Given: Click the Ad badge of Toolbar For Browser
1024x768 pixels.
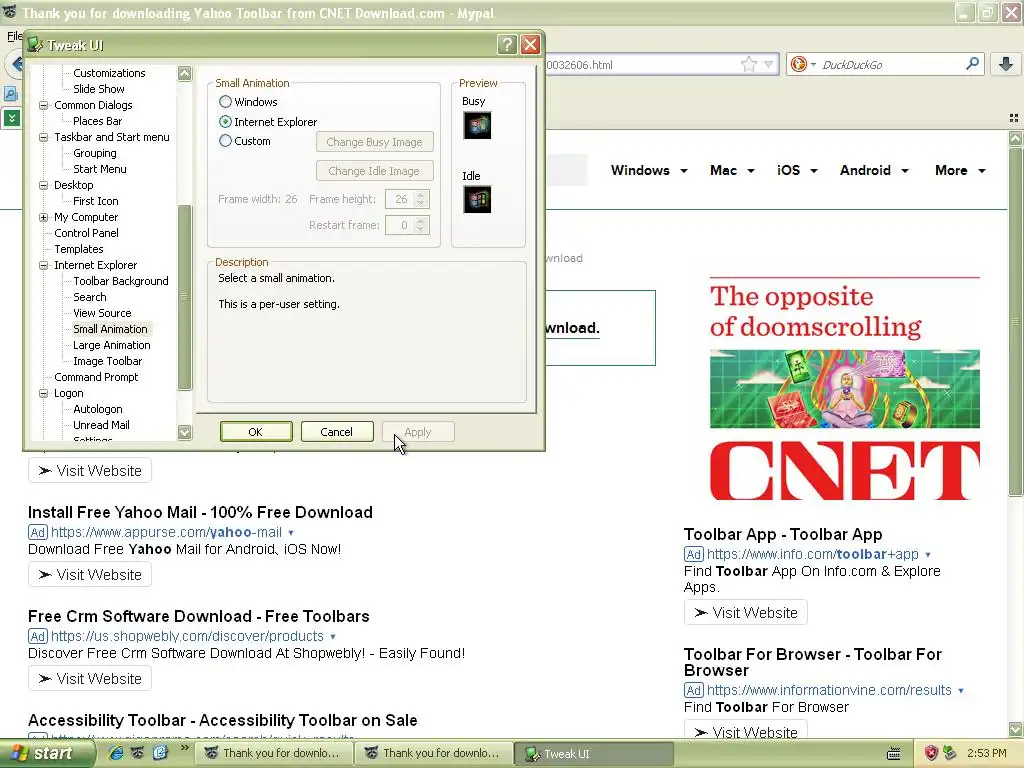Looking at the screenshot, I should pos(694,690).
